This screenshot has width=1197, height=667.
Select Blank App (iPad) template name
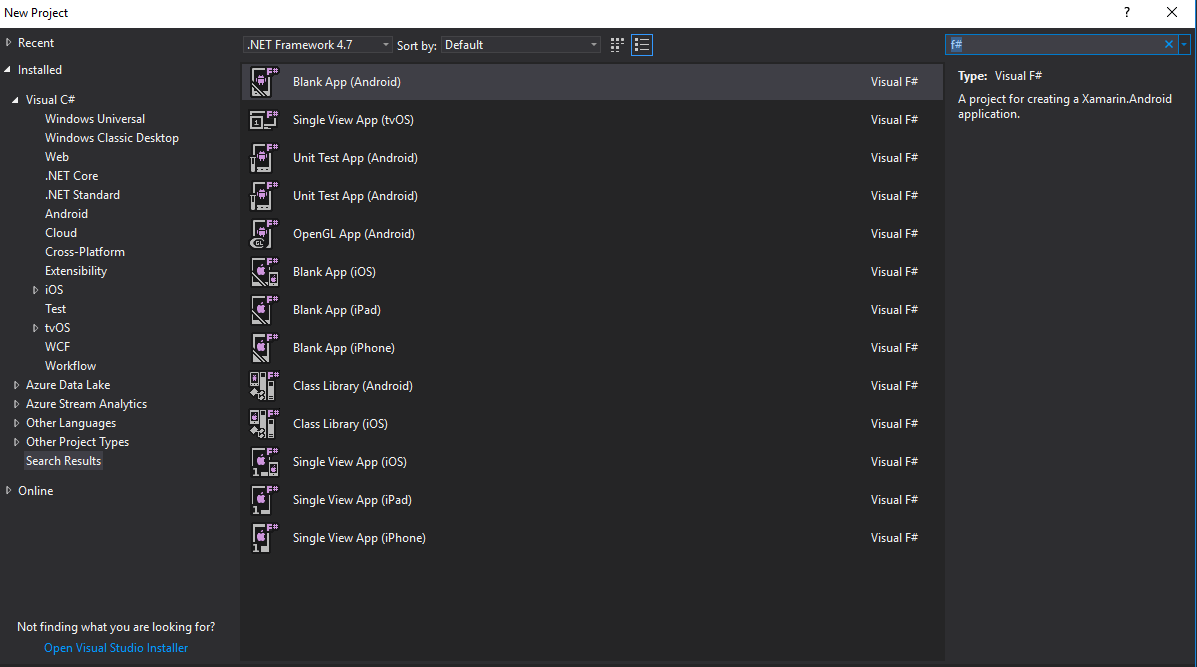(x=337, y=310)
